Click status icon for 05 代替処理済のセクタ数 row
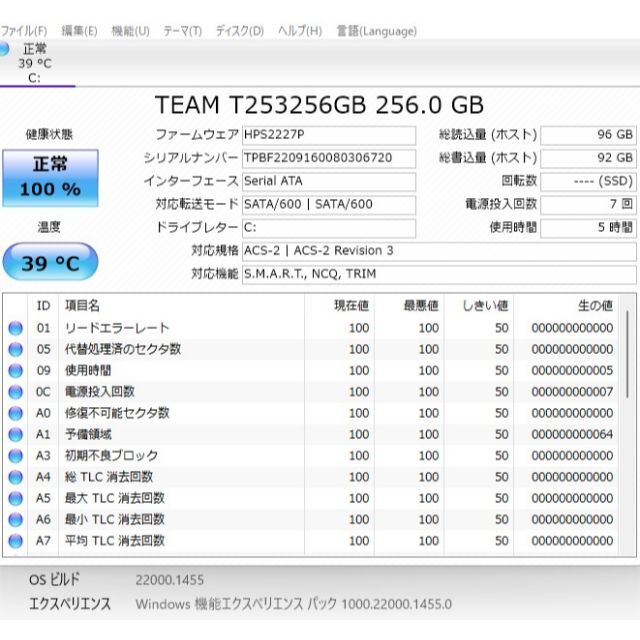640x640 pixels. coord(16,349)
